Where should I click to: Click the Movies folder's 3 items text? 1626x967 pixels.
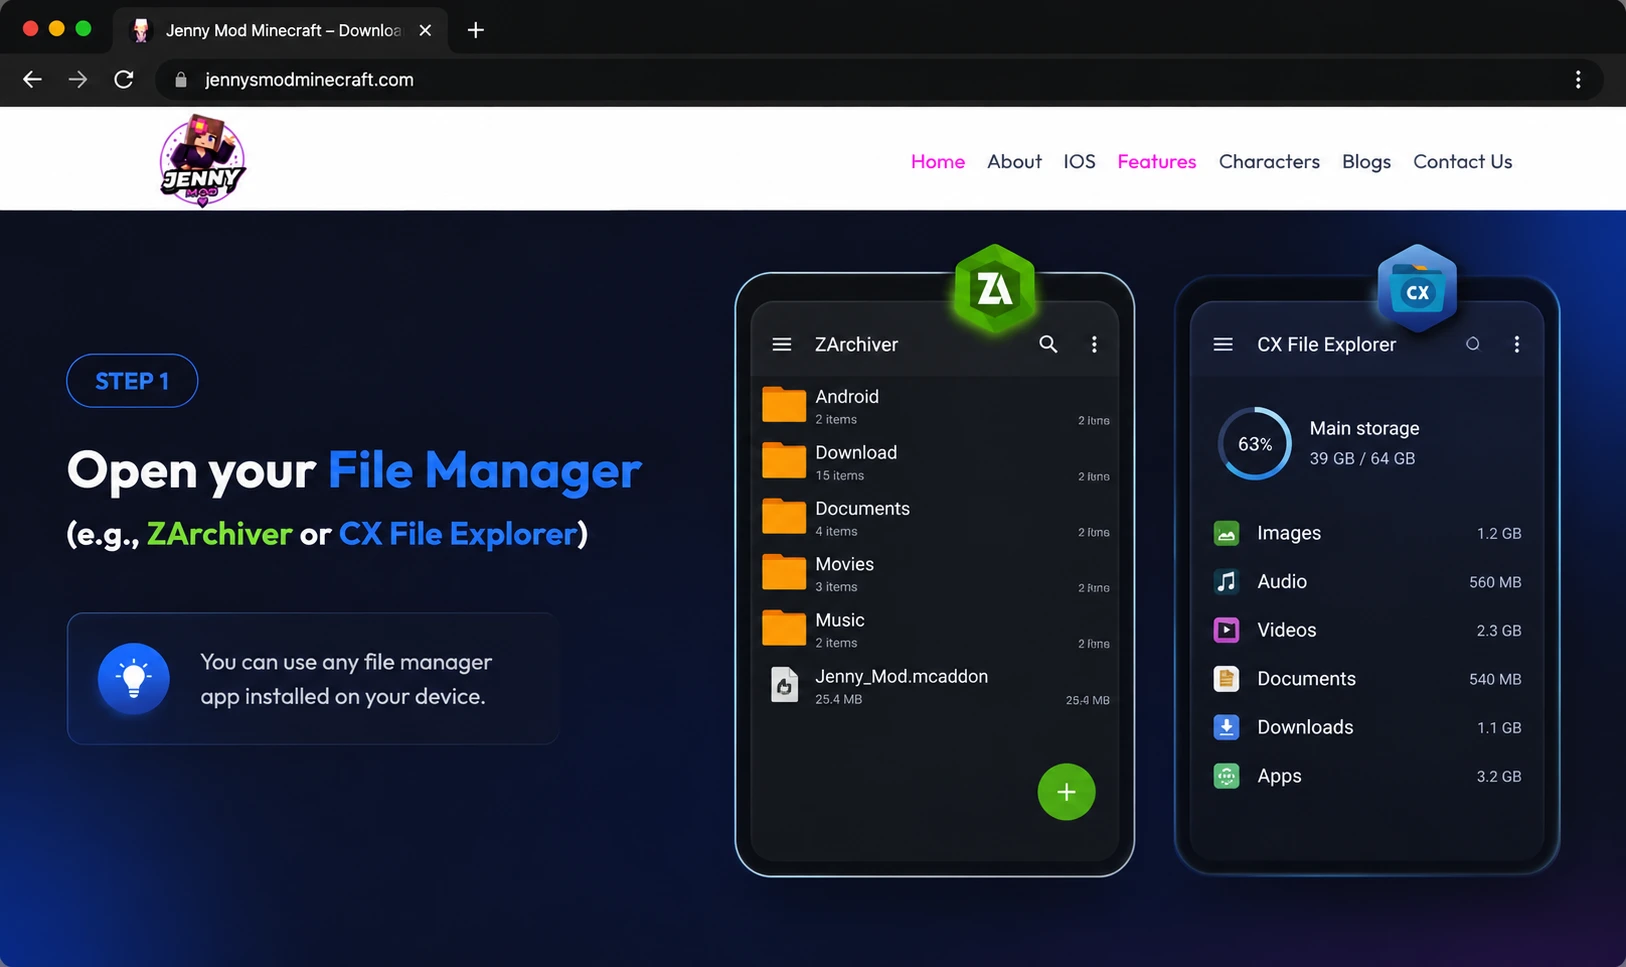pos(836,587)
